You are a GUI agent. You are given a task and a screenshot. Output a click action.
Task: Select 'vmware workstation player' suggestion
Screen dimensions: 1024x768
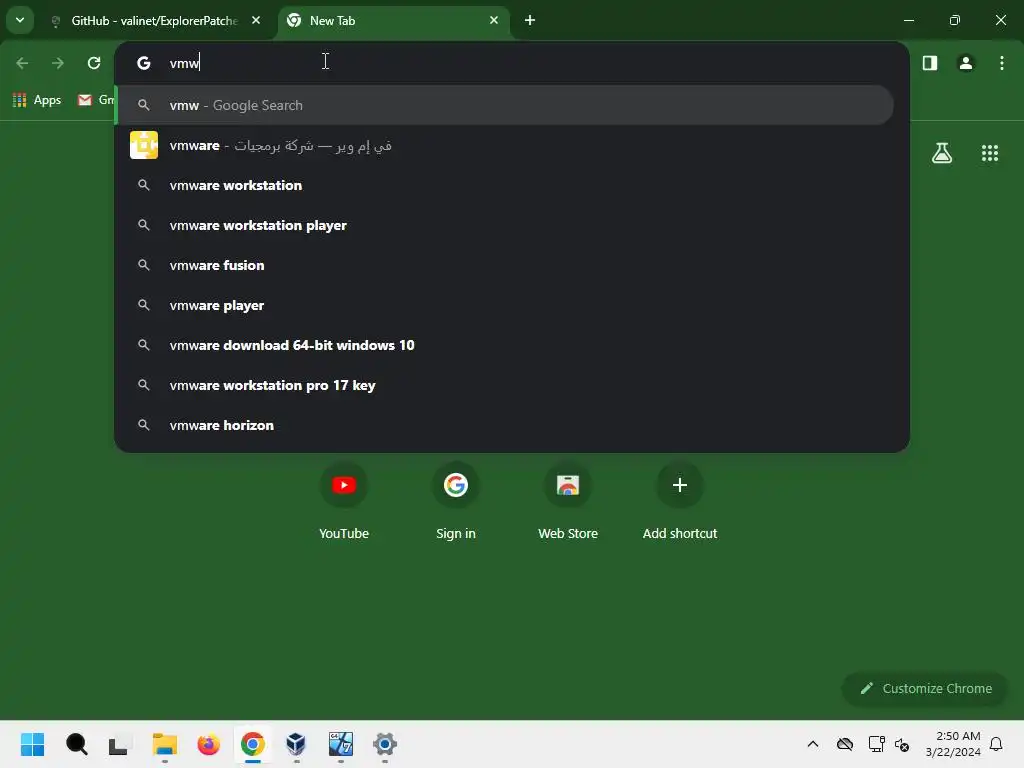511,225
